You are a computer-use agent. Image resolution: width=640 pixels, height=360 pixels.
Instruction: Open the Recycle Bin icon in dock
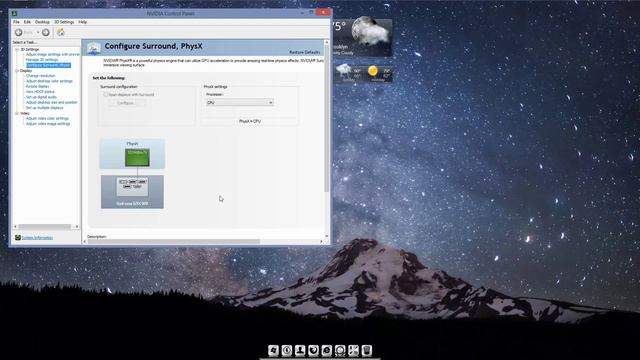point(367,350)
